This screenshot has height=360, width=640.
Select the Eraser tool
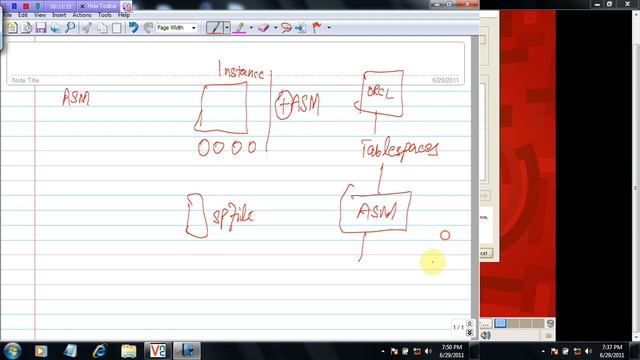[x=264, y=28]
